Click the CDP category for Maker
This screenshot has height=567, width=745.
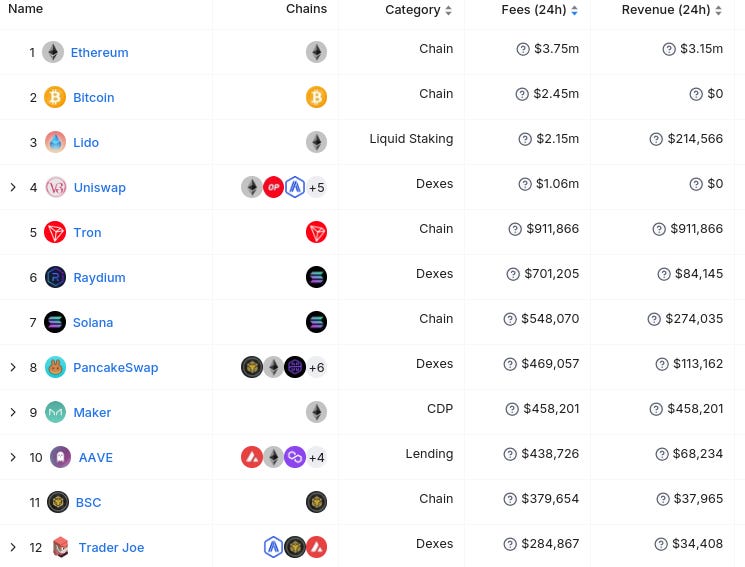click(x=440, y=409)
